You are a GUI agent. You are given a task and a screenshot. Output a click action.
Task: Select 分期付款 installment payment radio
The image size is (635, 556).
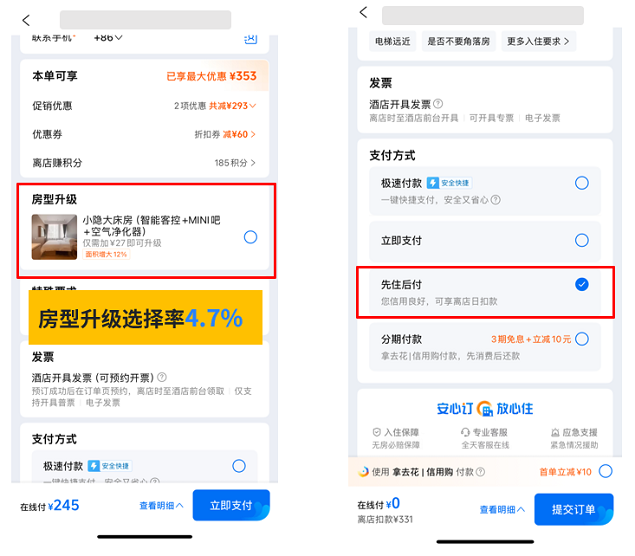[582, 339]
